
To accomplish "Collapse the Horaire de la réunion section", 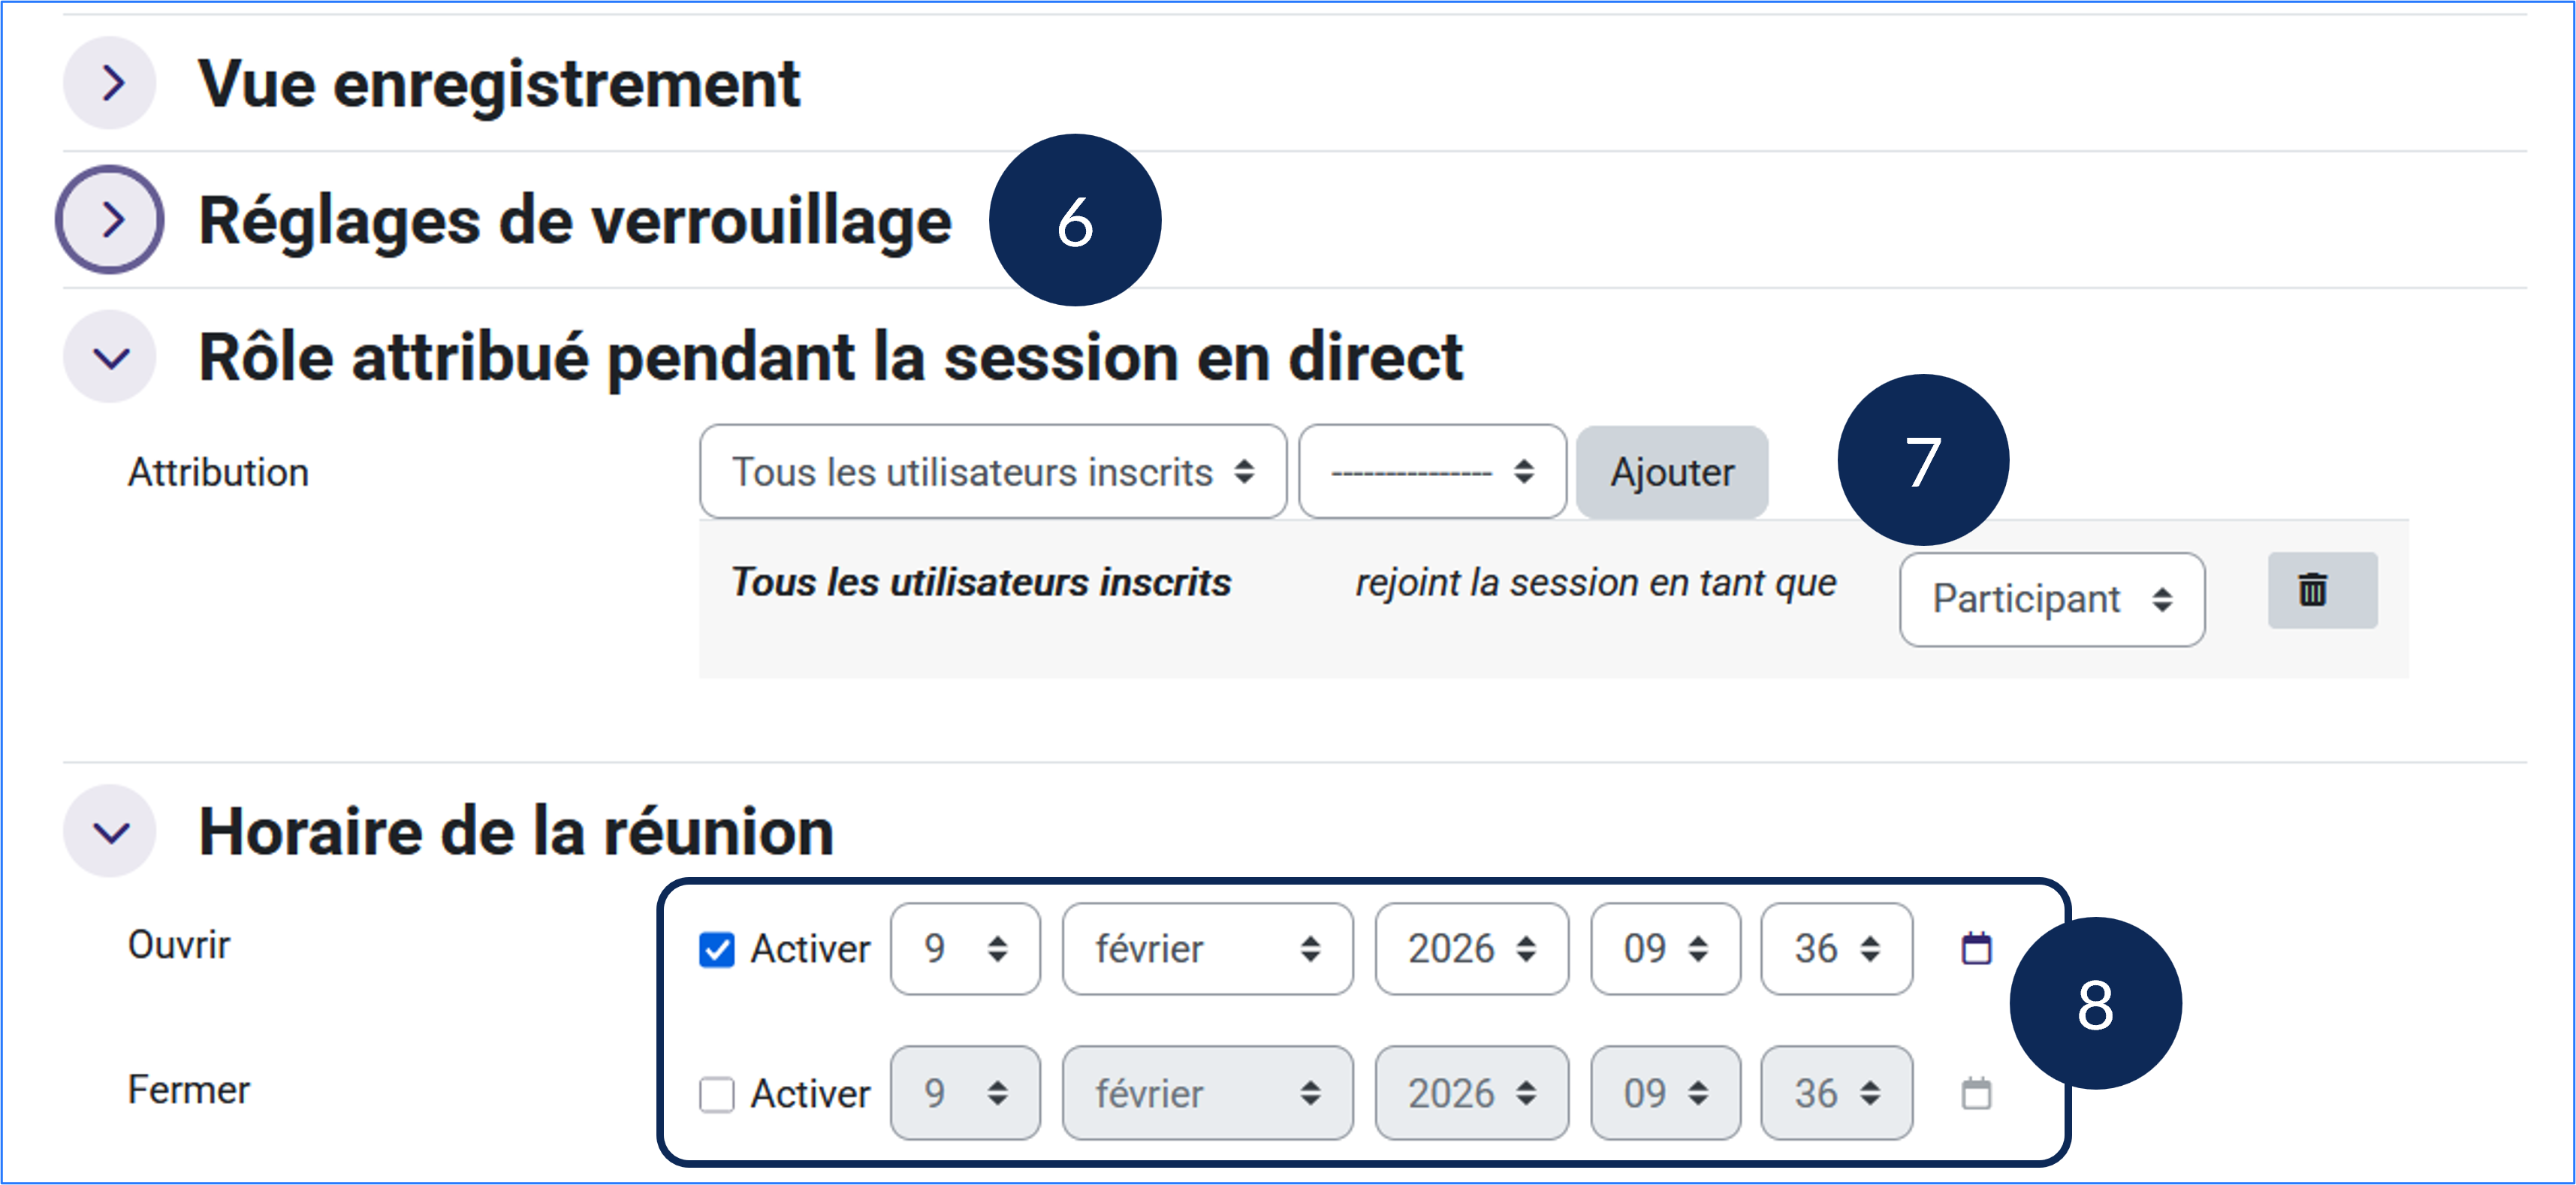I will click(x=110, y=831).
